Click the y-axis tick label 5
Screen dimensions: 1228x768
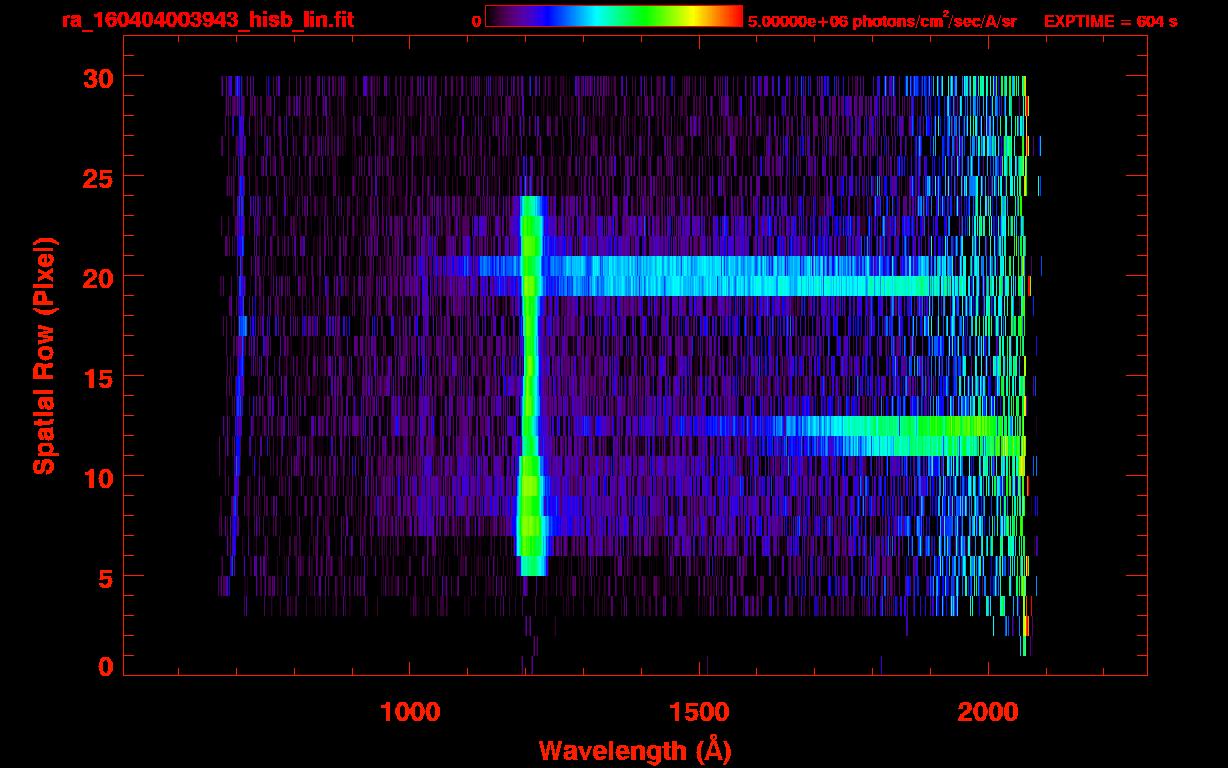103,577
